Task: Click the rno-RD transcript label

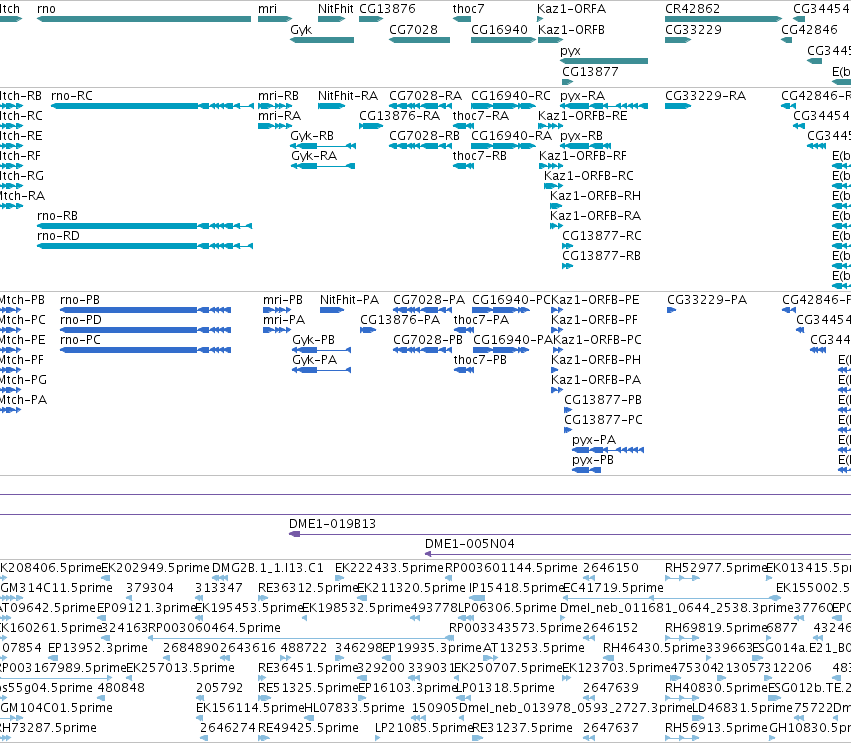Action: (x=58, y=236)
